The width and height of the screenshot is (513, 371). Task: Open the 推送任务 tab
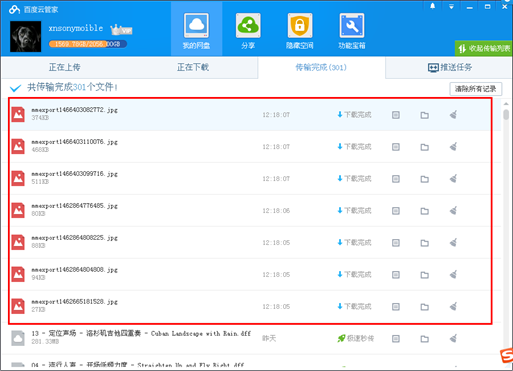(x=450, y=68)
